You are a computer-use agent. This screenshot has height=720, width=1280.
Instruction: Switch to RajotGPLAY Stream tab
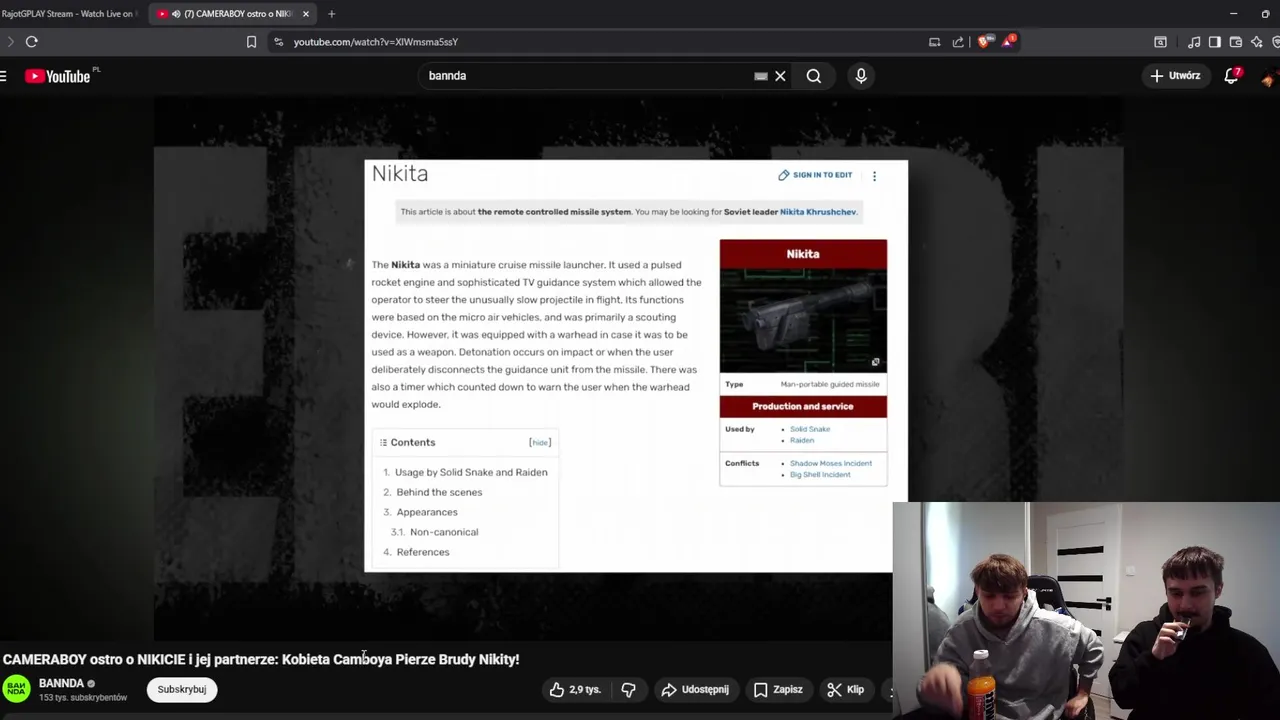point(70,14)
